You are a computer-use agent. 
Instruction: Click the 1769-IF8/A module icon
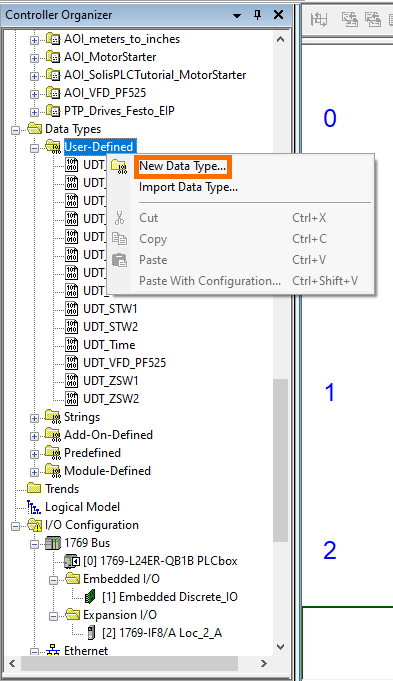(91, 633)
